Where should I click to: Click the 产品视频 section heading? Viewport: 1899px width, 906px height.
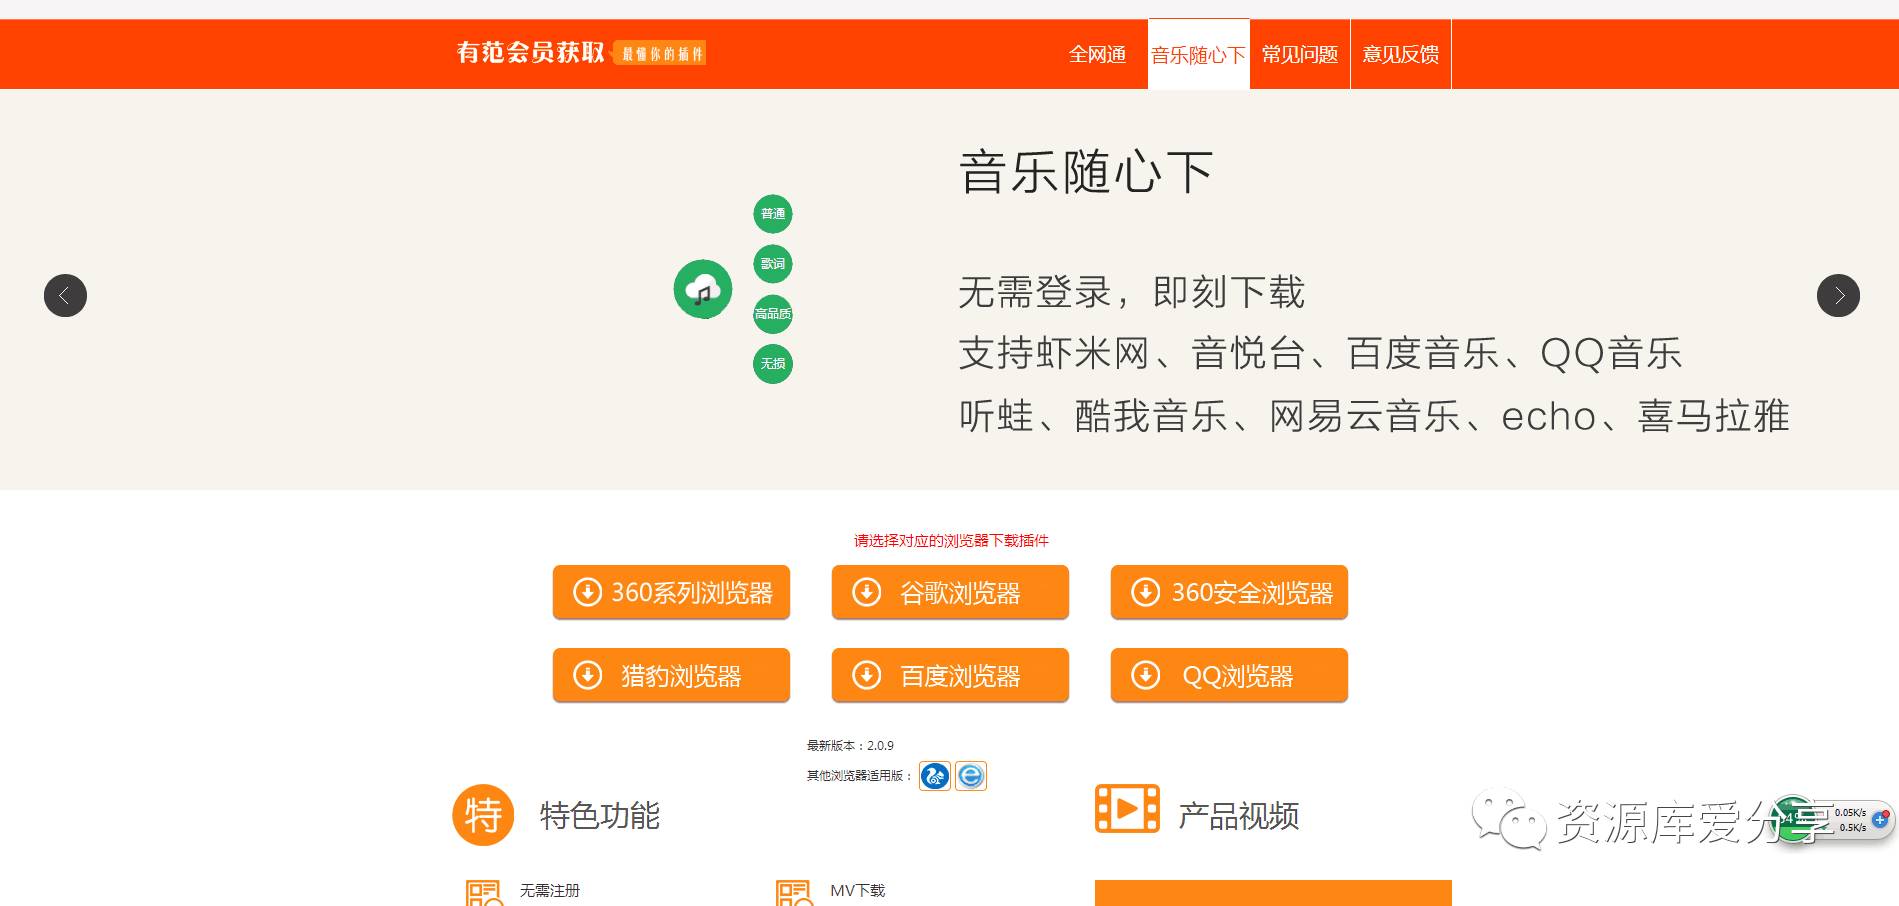click(1239, 816)
